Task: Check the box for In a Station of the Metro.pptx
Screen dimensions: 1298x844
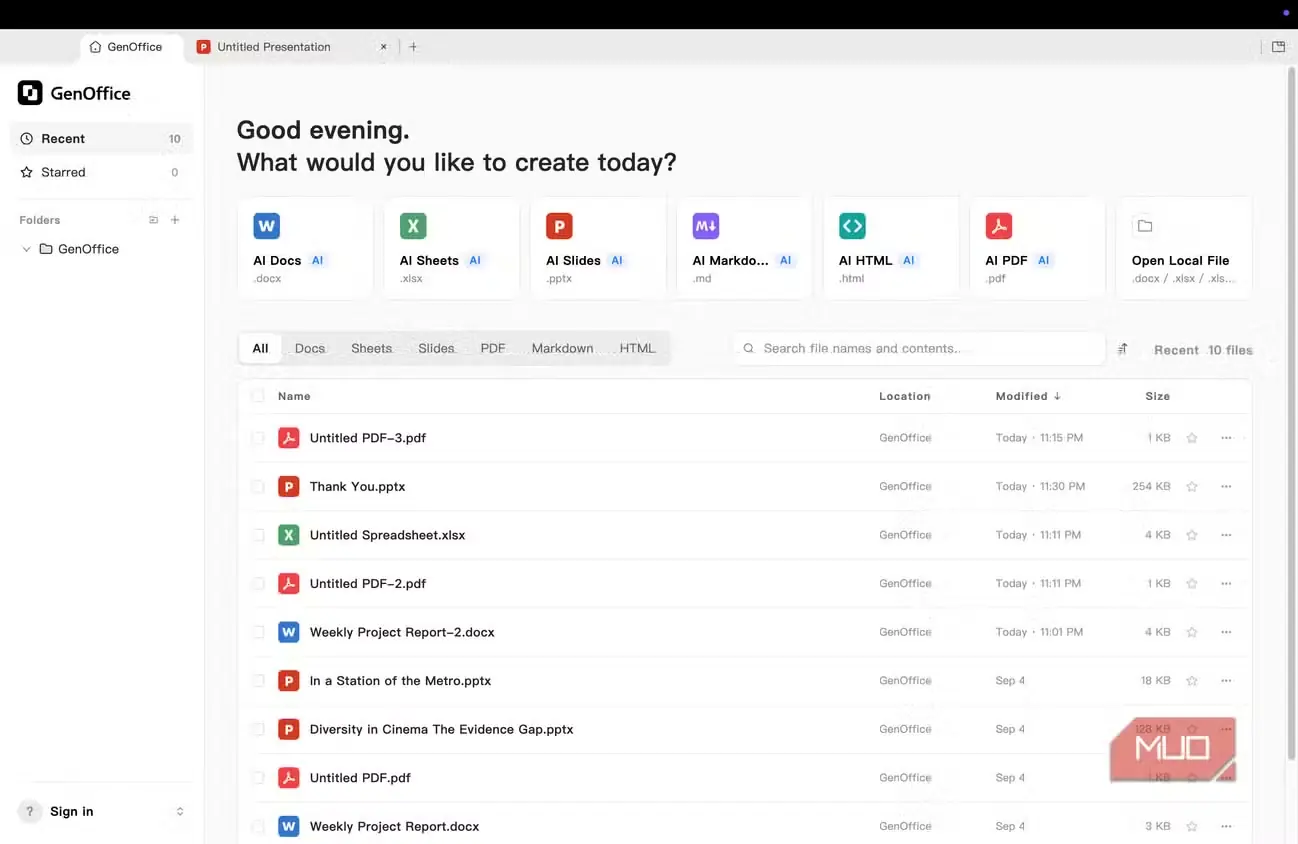Action: pos(258,681)
